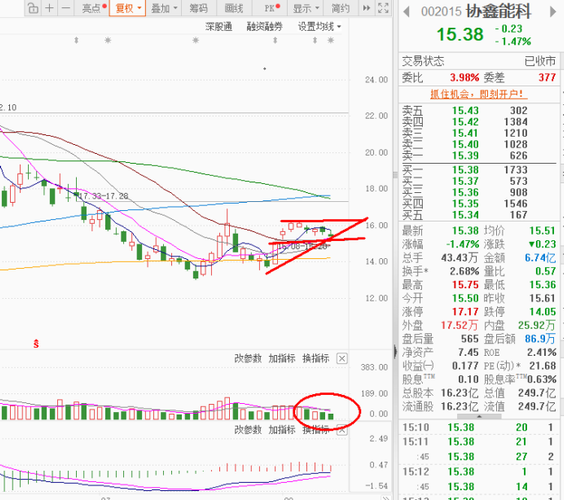Zoom in chart with plus icon
The image size is (564, 500).
50,8
